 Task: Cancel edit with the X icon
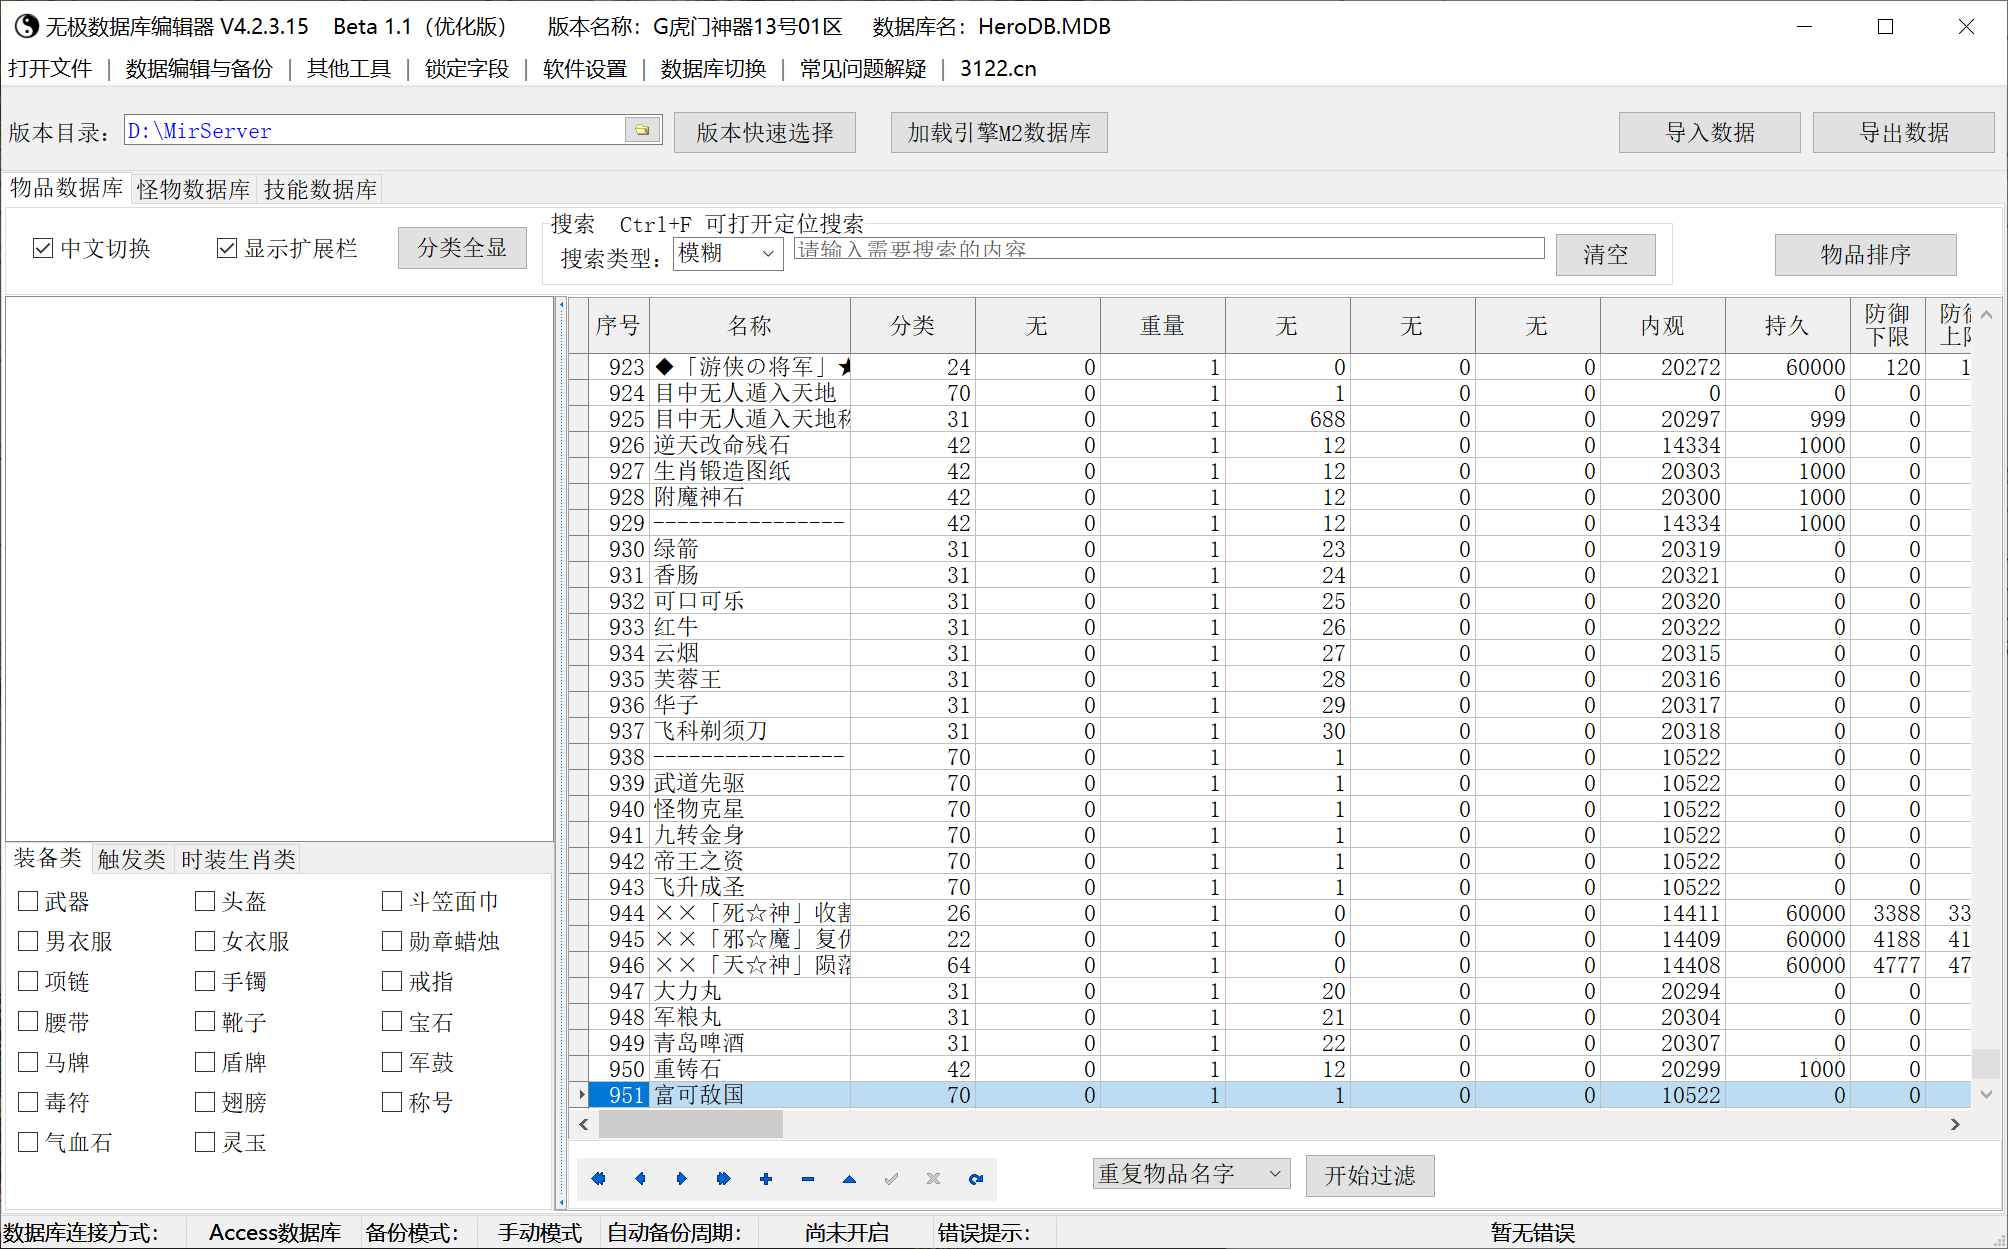[x=934, y=1179]
